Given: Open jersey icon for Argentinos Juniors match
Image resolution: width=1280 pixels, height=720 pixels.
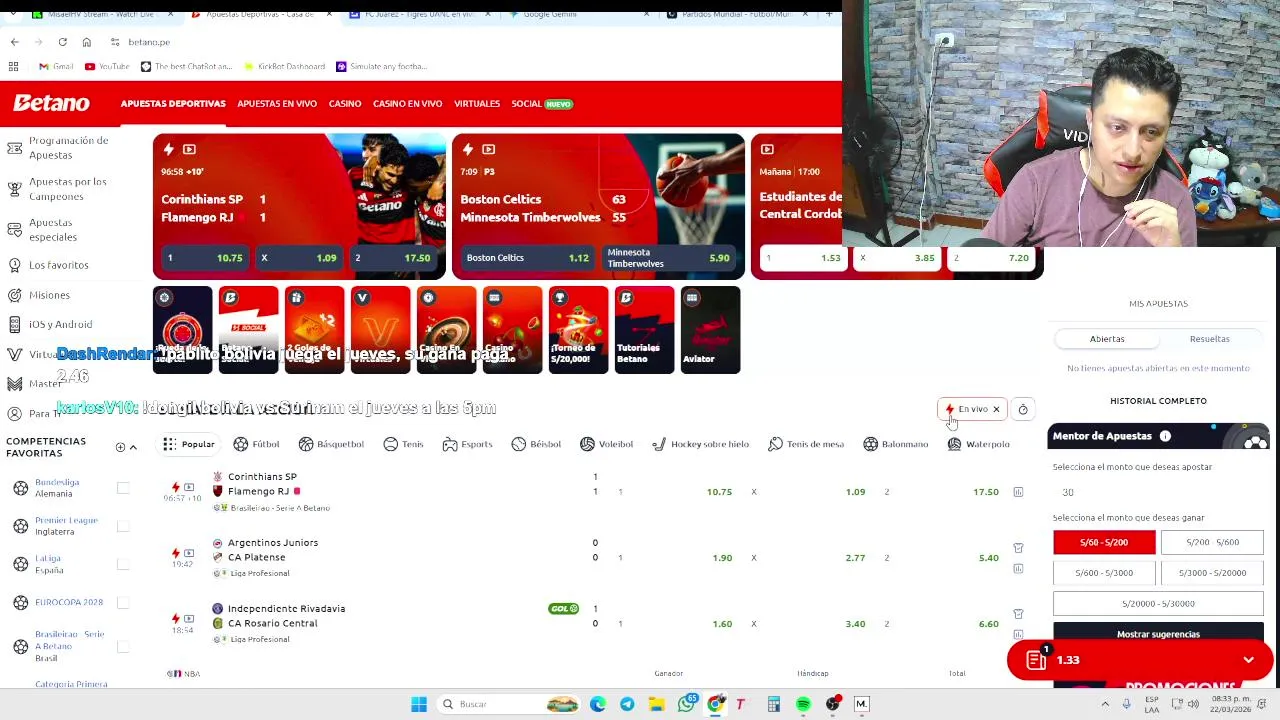Looking at the screenshot, I should coord(1018,548).
